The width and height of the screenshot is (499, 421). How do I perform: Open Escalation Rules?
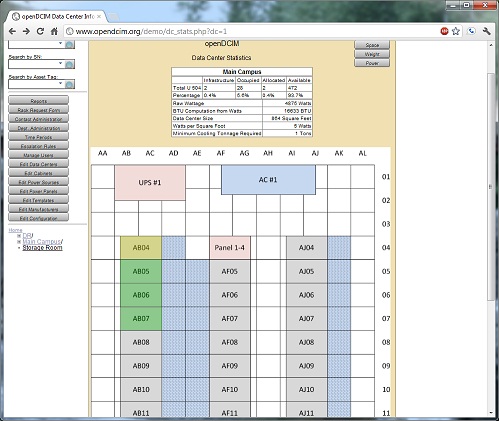point(38,146)
